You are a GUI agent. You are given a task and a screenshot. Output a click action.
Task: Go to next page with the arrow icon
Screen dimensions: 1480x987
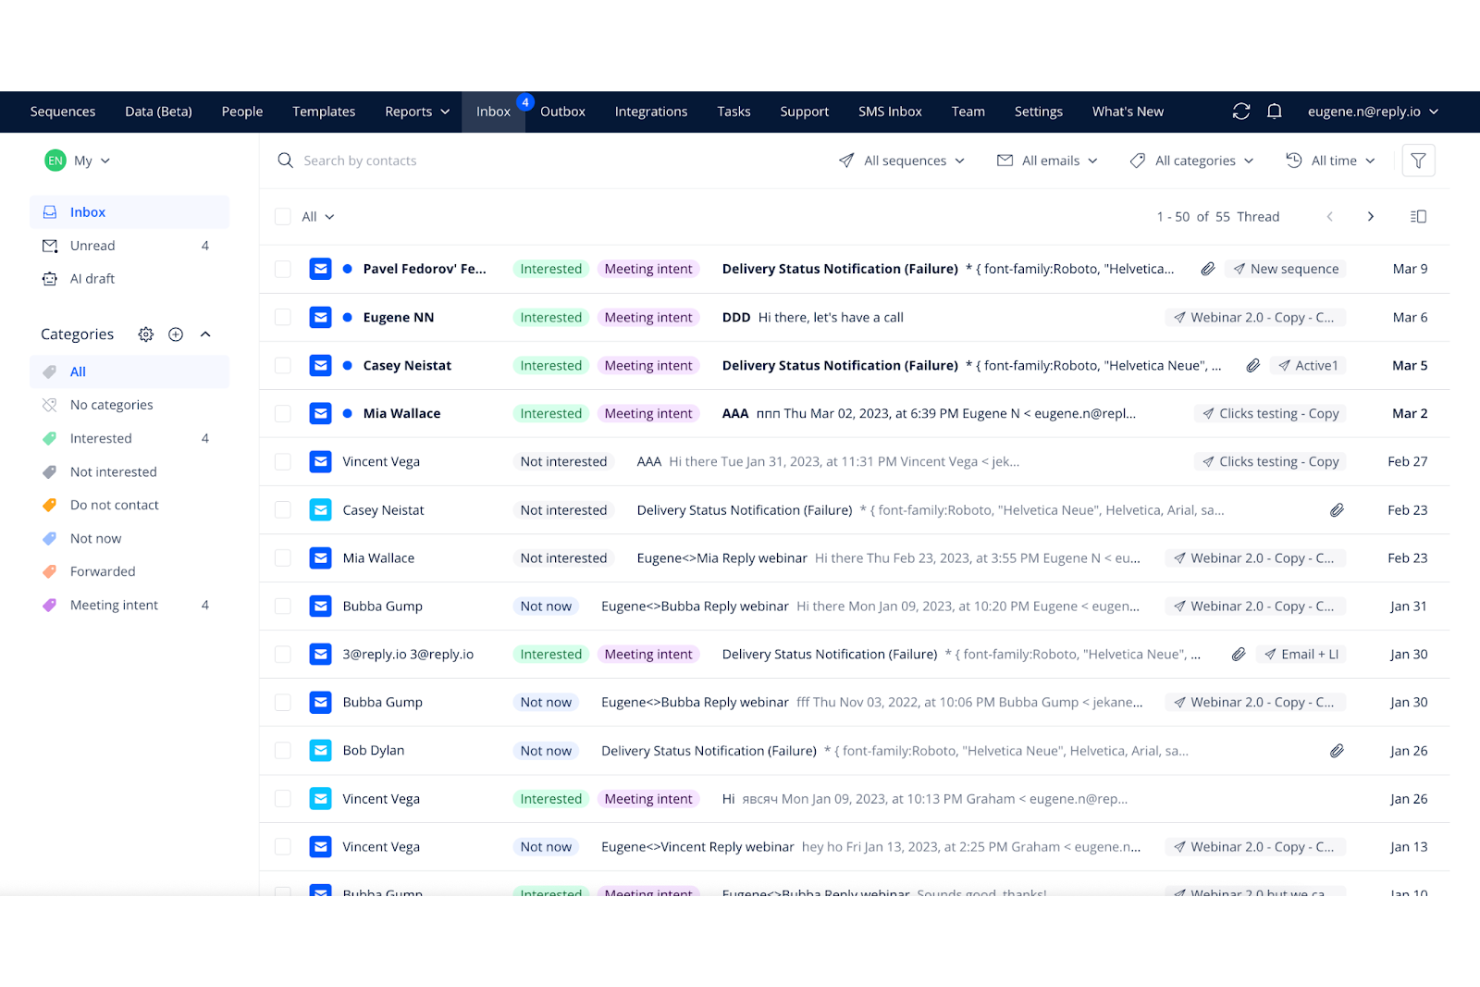(x=1370, y=216)
